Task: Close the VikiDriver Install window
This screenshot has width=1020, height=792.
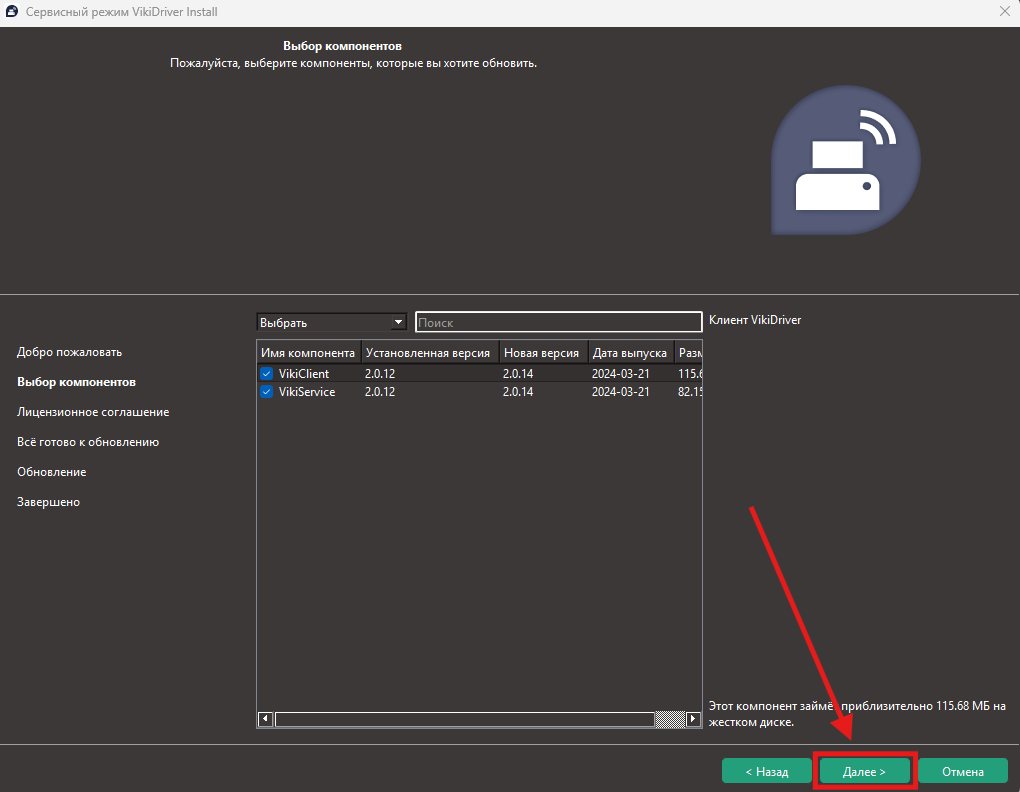Action: point(1004,12)
